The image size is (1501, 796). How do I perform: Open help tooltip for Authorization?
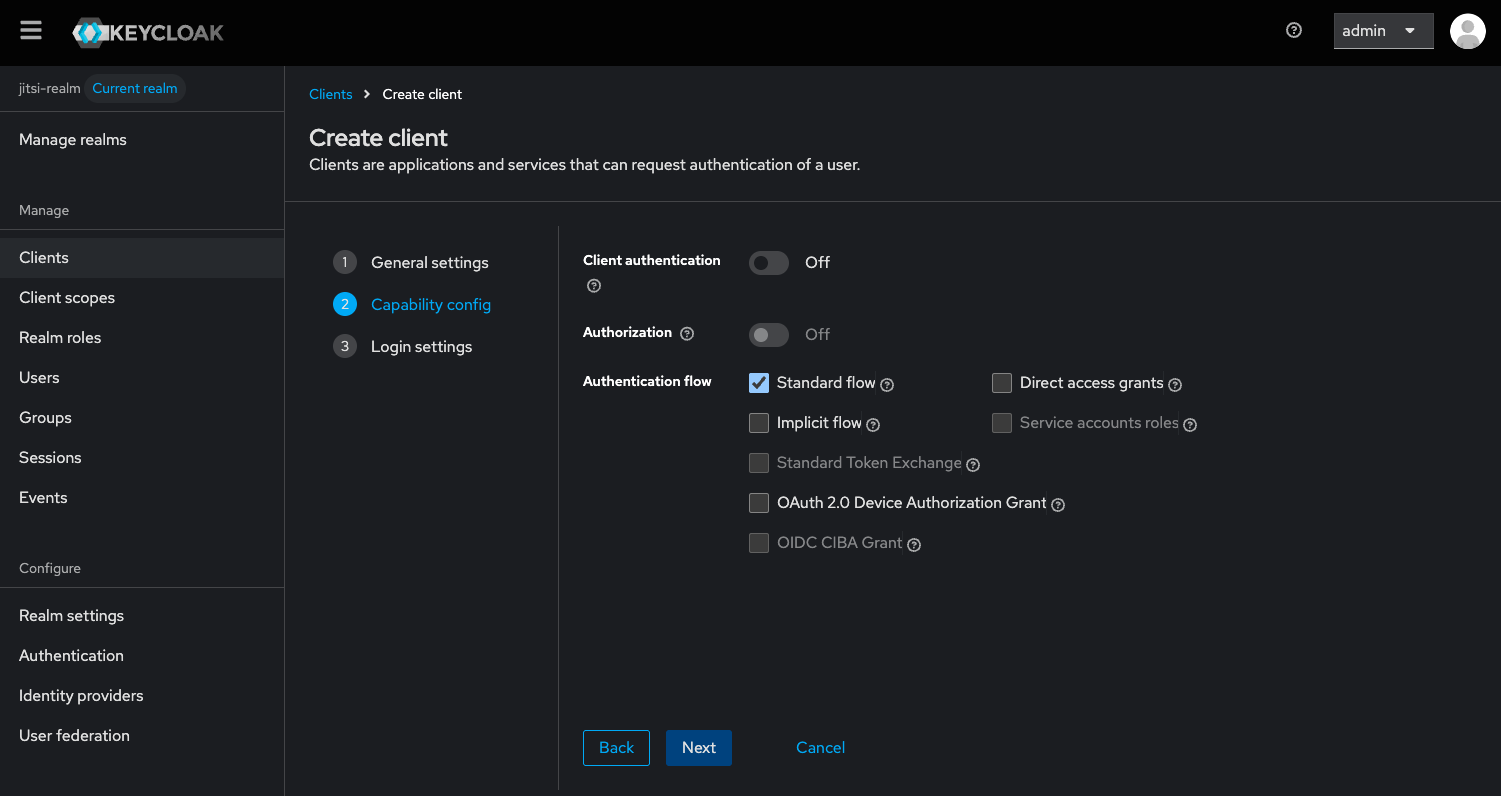point(687,333)
